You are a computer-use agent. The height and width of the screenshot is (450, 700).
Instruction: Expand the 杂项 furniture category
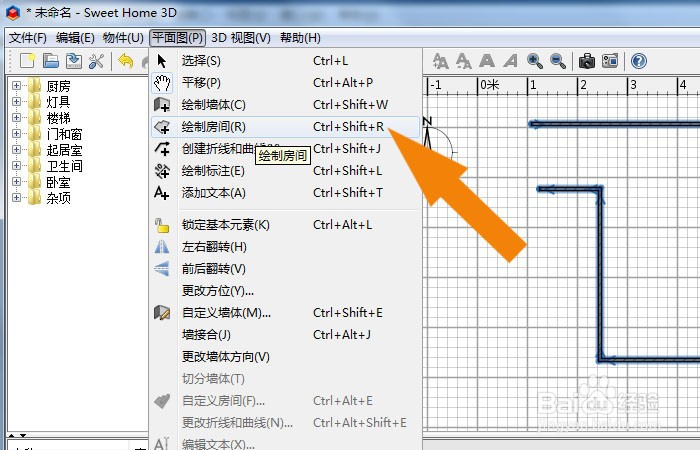[16, 197]
